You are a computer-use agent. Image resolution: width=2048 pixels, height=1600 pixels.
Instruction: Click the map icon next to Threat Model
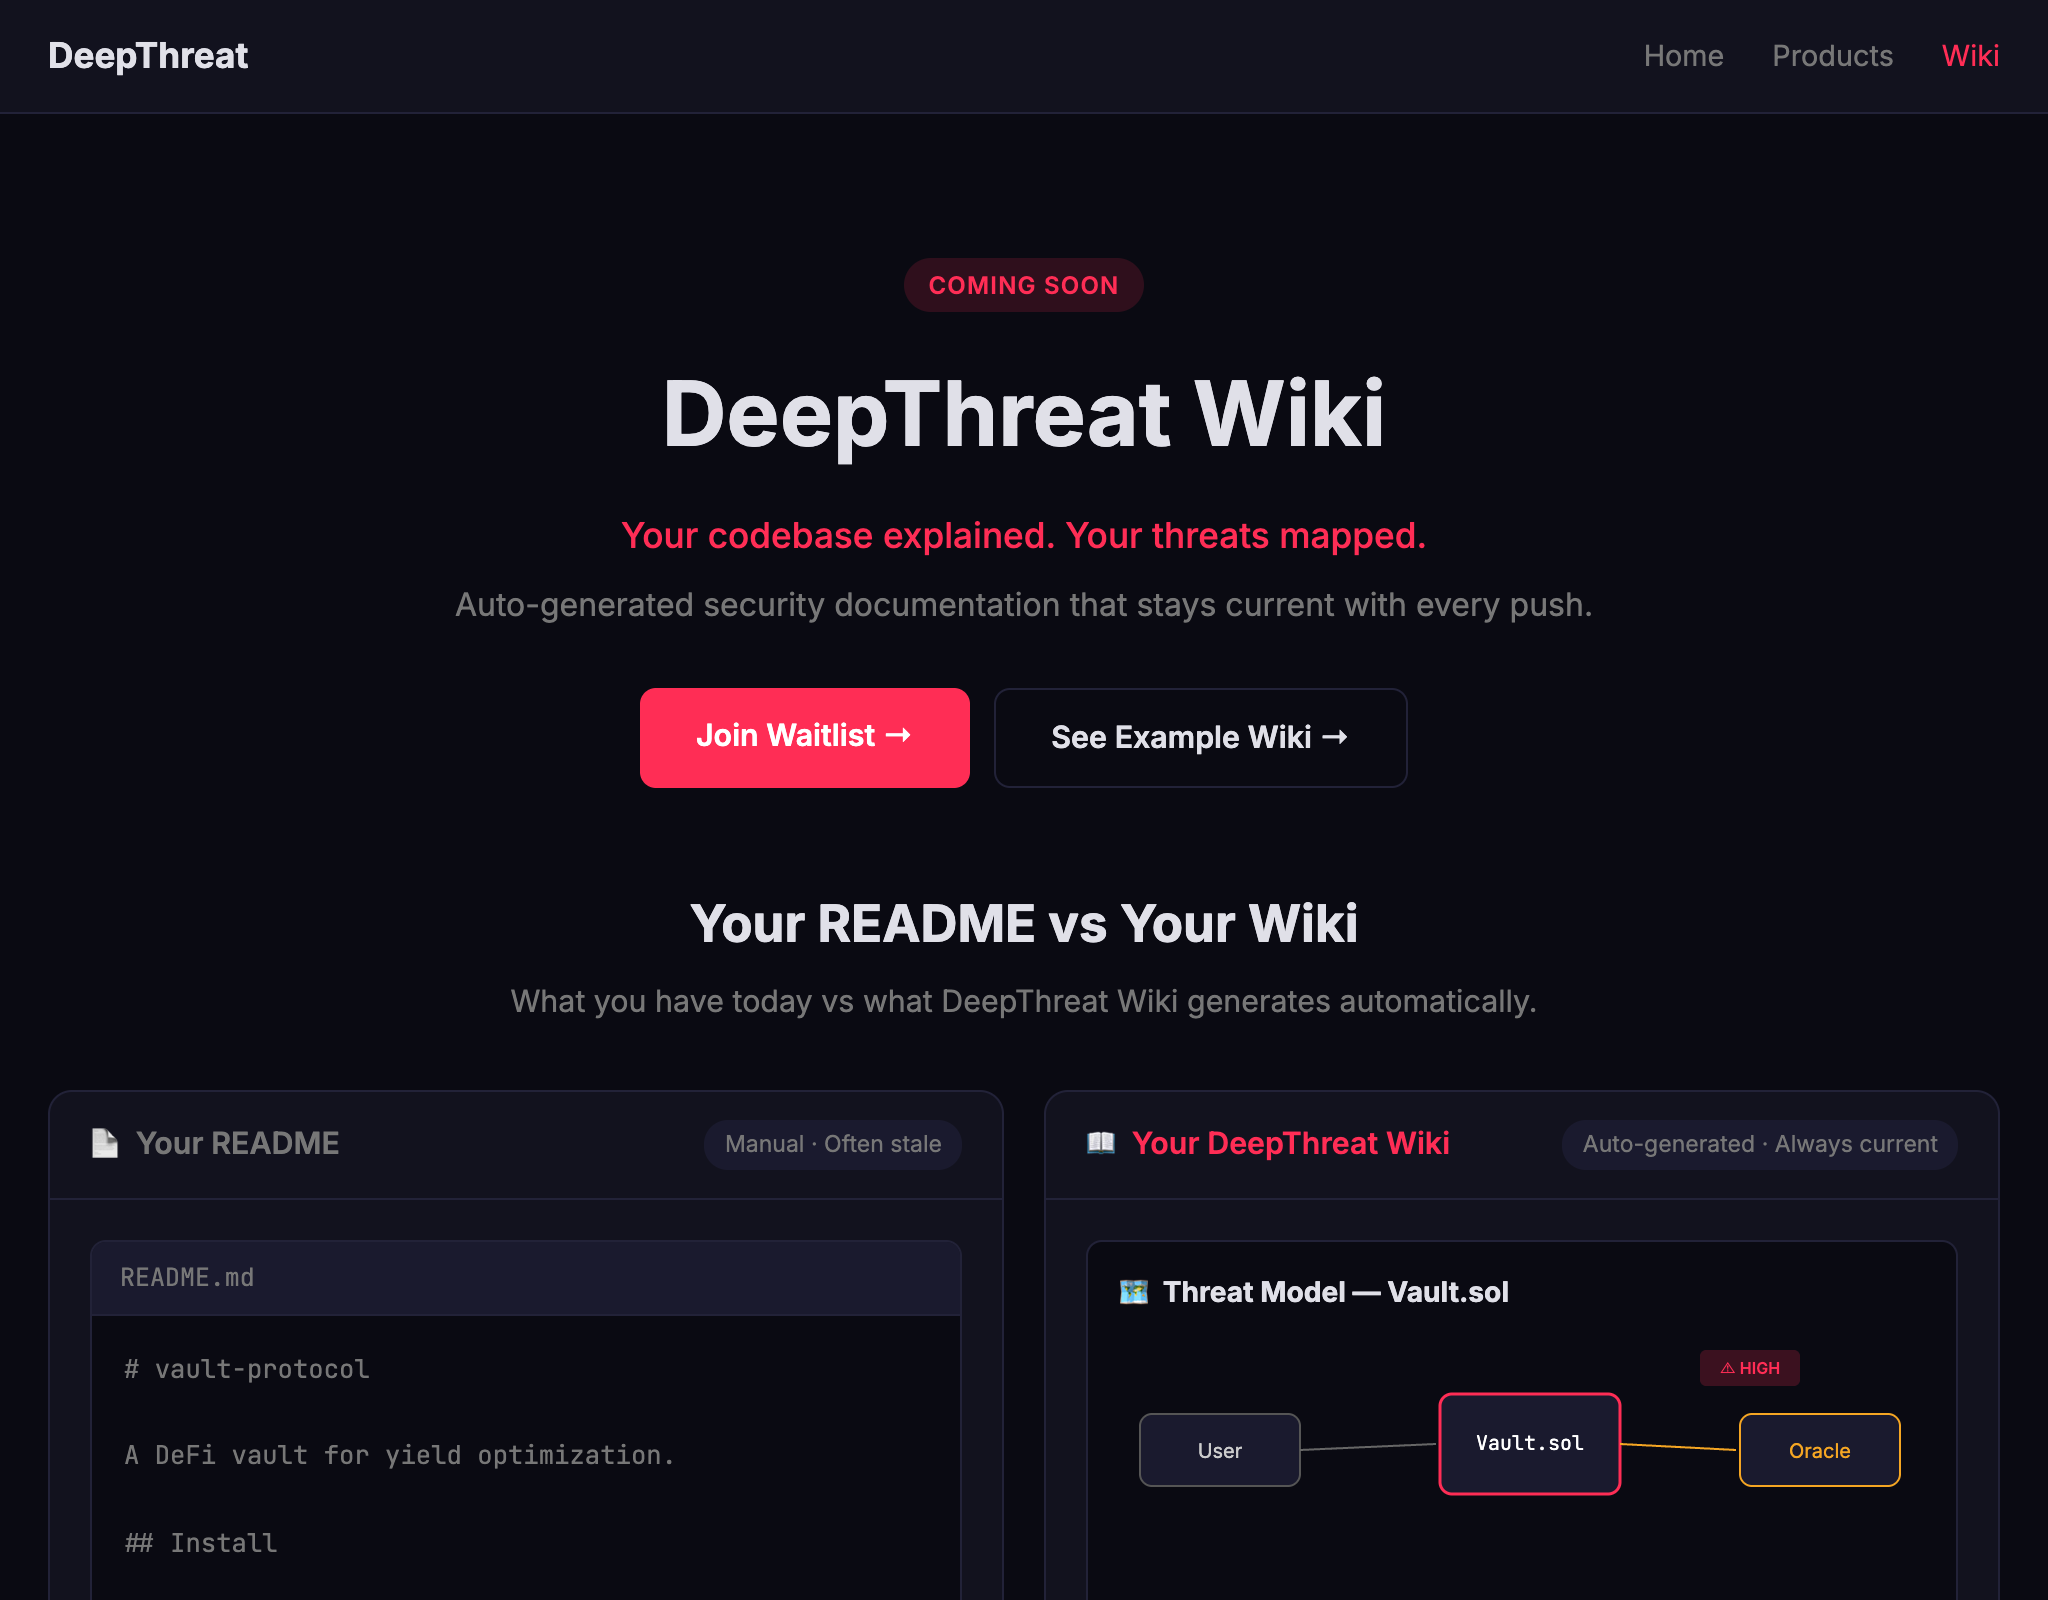click(x=1134, y=1292)
